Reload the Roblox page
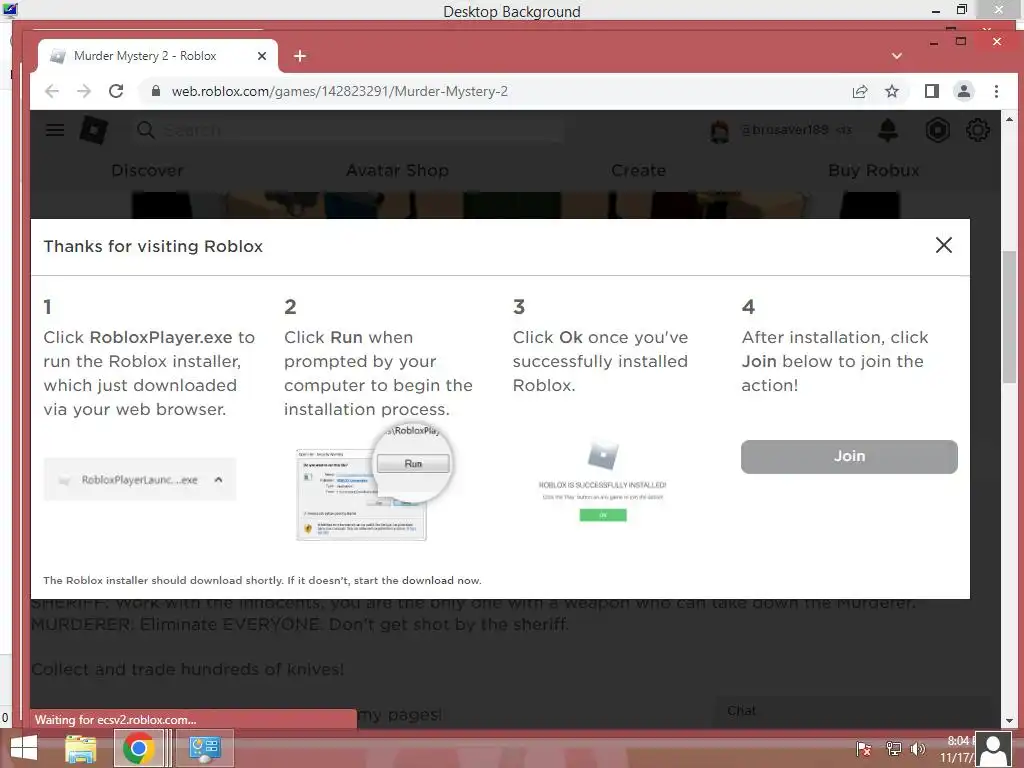 coord(116,91)
